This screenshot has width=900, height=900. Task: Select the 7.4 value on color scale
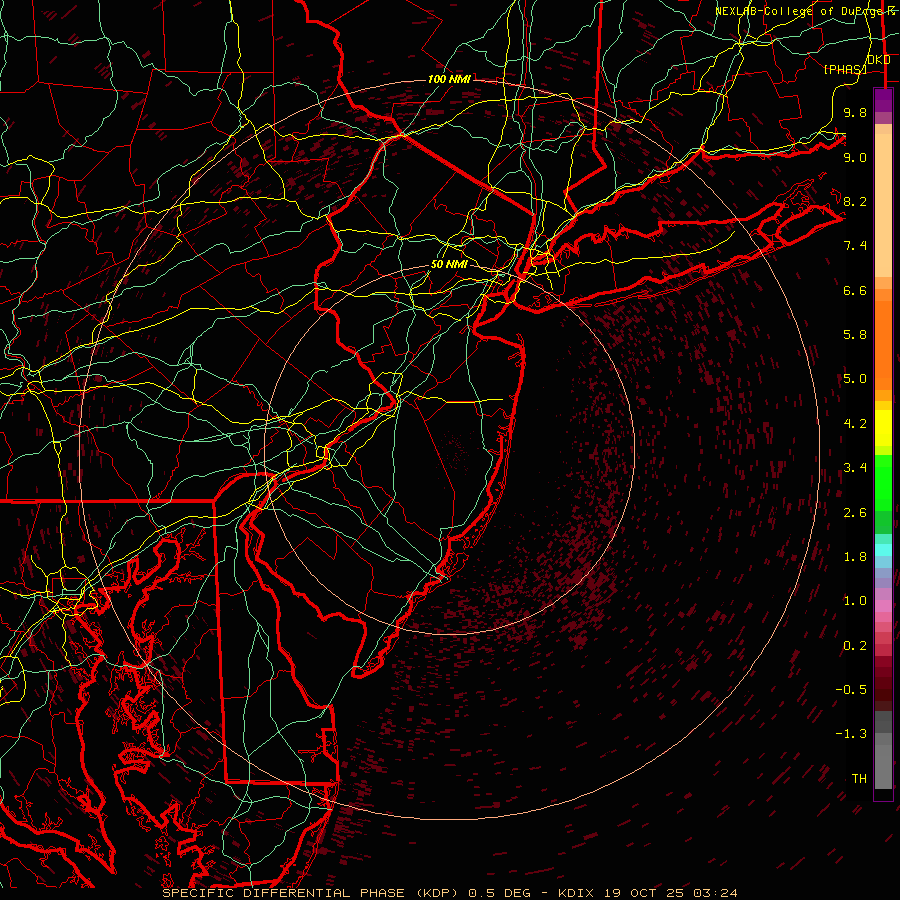[x=855, y=246]
